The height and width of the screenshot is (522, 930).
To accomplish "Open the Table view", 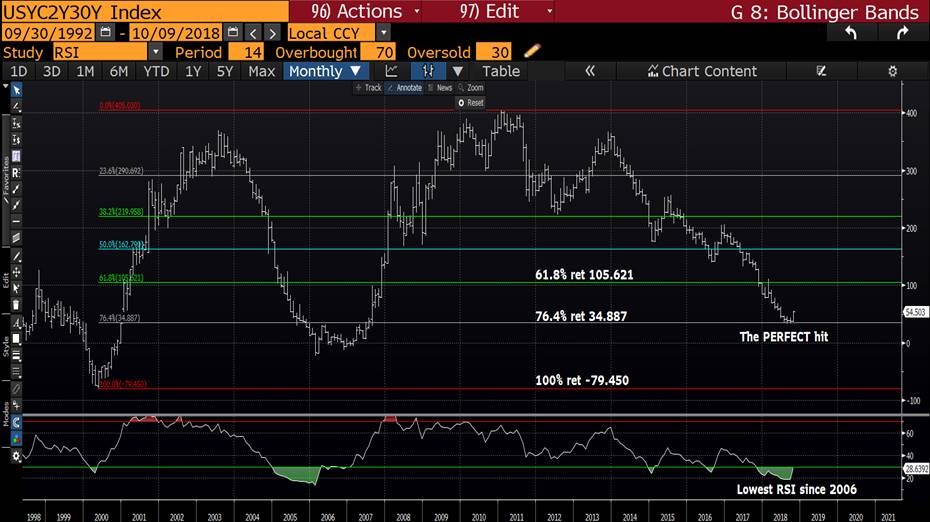I will pos(501,71).
